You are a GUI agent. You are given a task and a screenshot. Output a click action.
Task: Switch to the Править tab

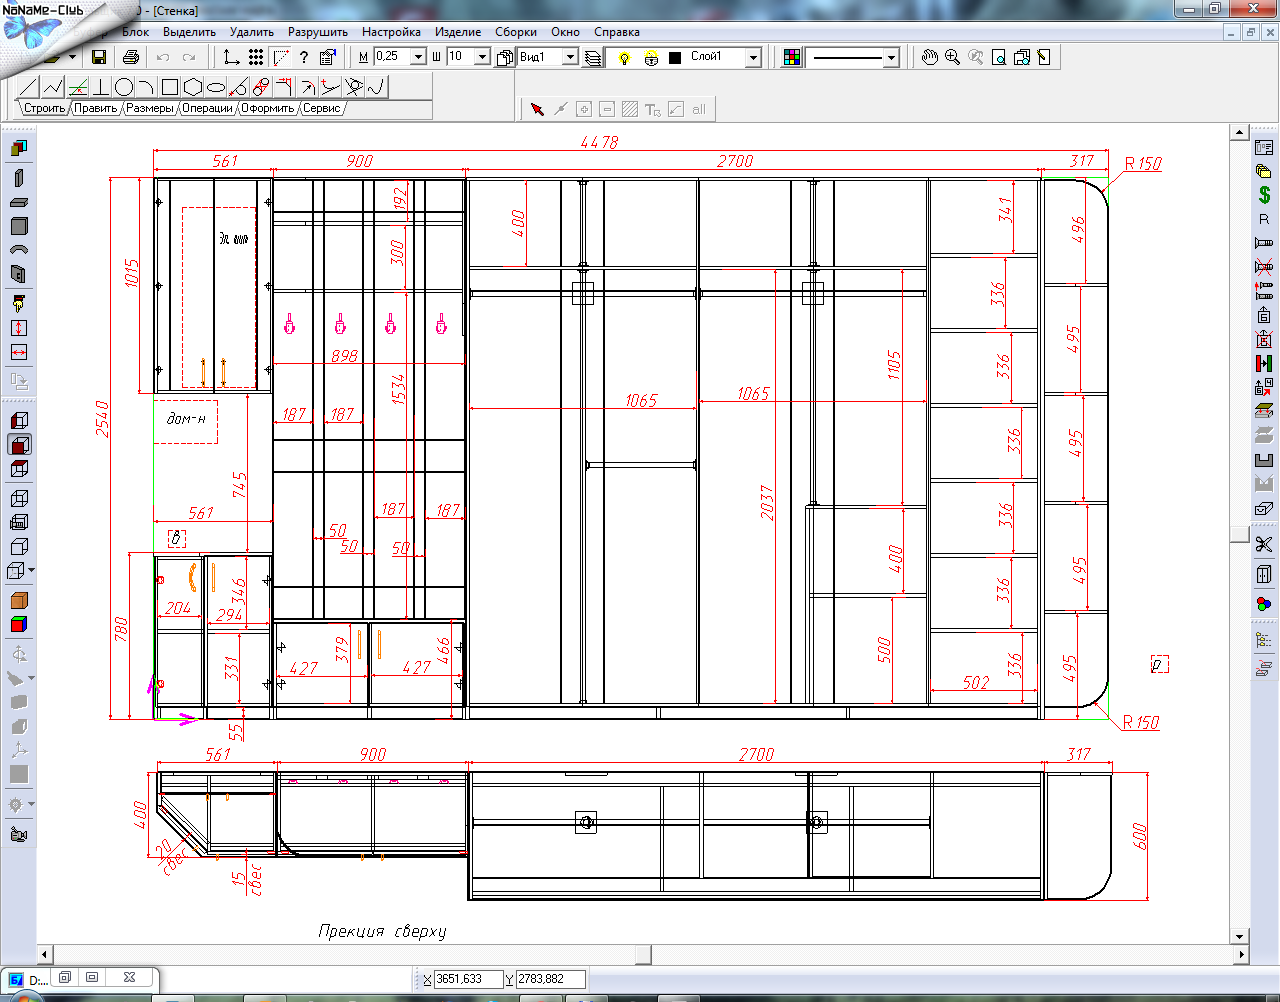pyautogui.click(x=96, y=108)
